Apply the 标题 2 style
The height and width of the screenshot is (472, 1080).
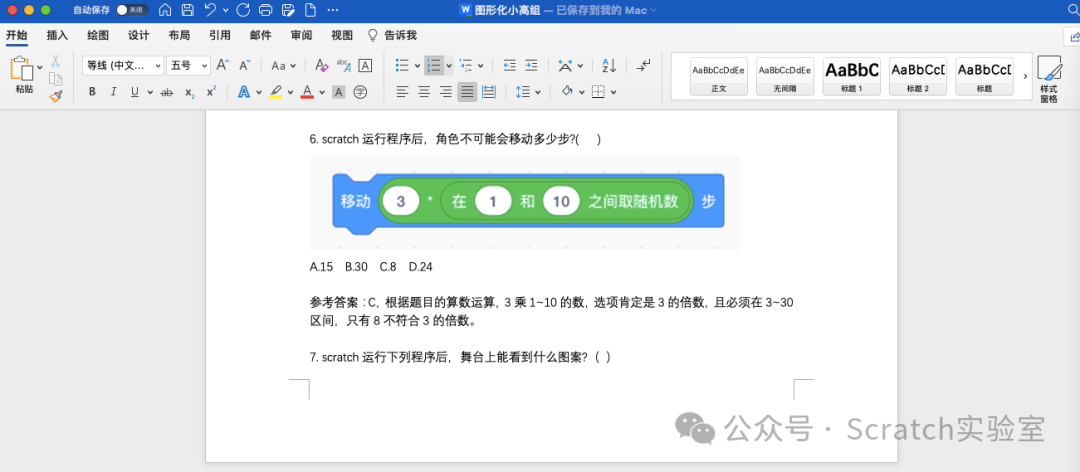click(x=917, y=76)
